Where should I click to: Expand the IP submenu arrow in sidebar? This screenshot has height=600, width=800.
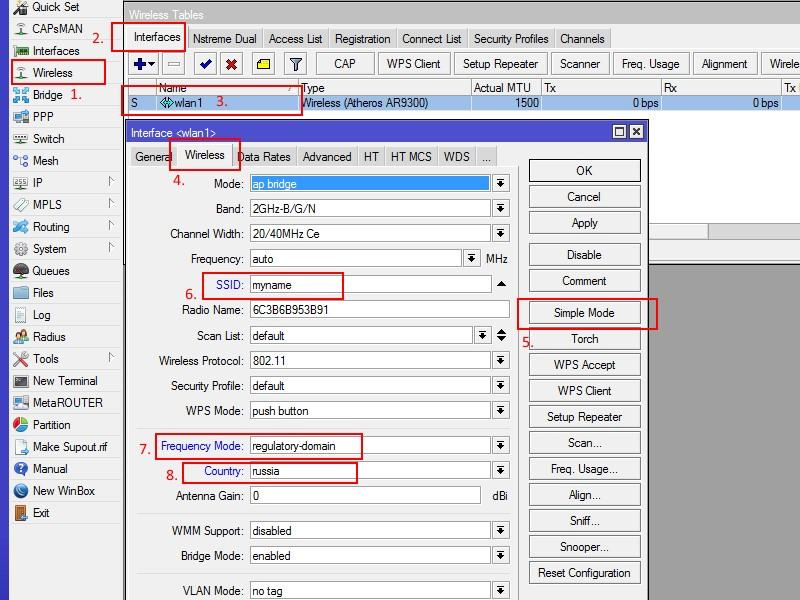coord(111,183)
